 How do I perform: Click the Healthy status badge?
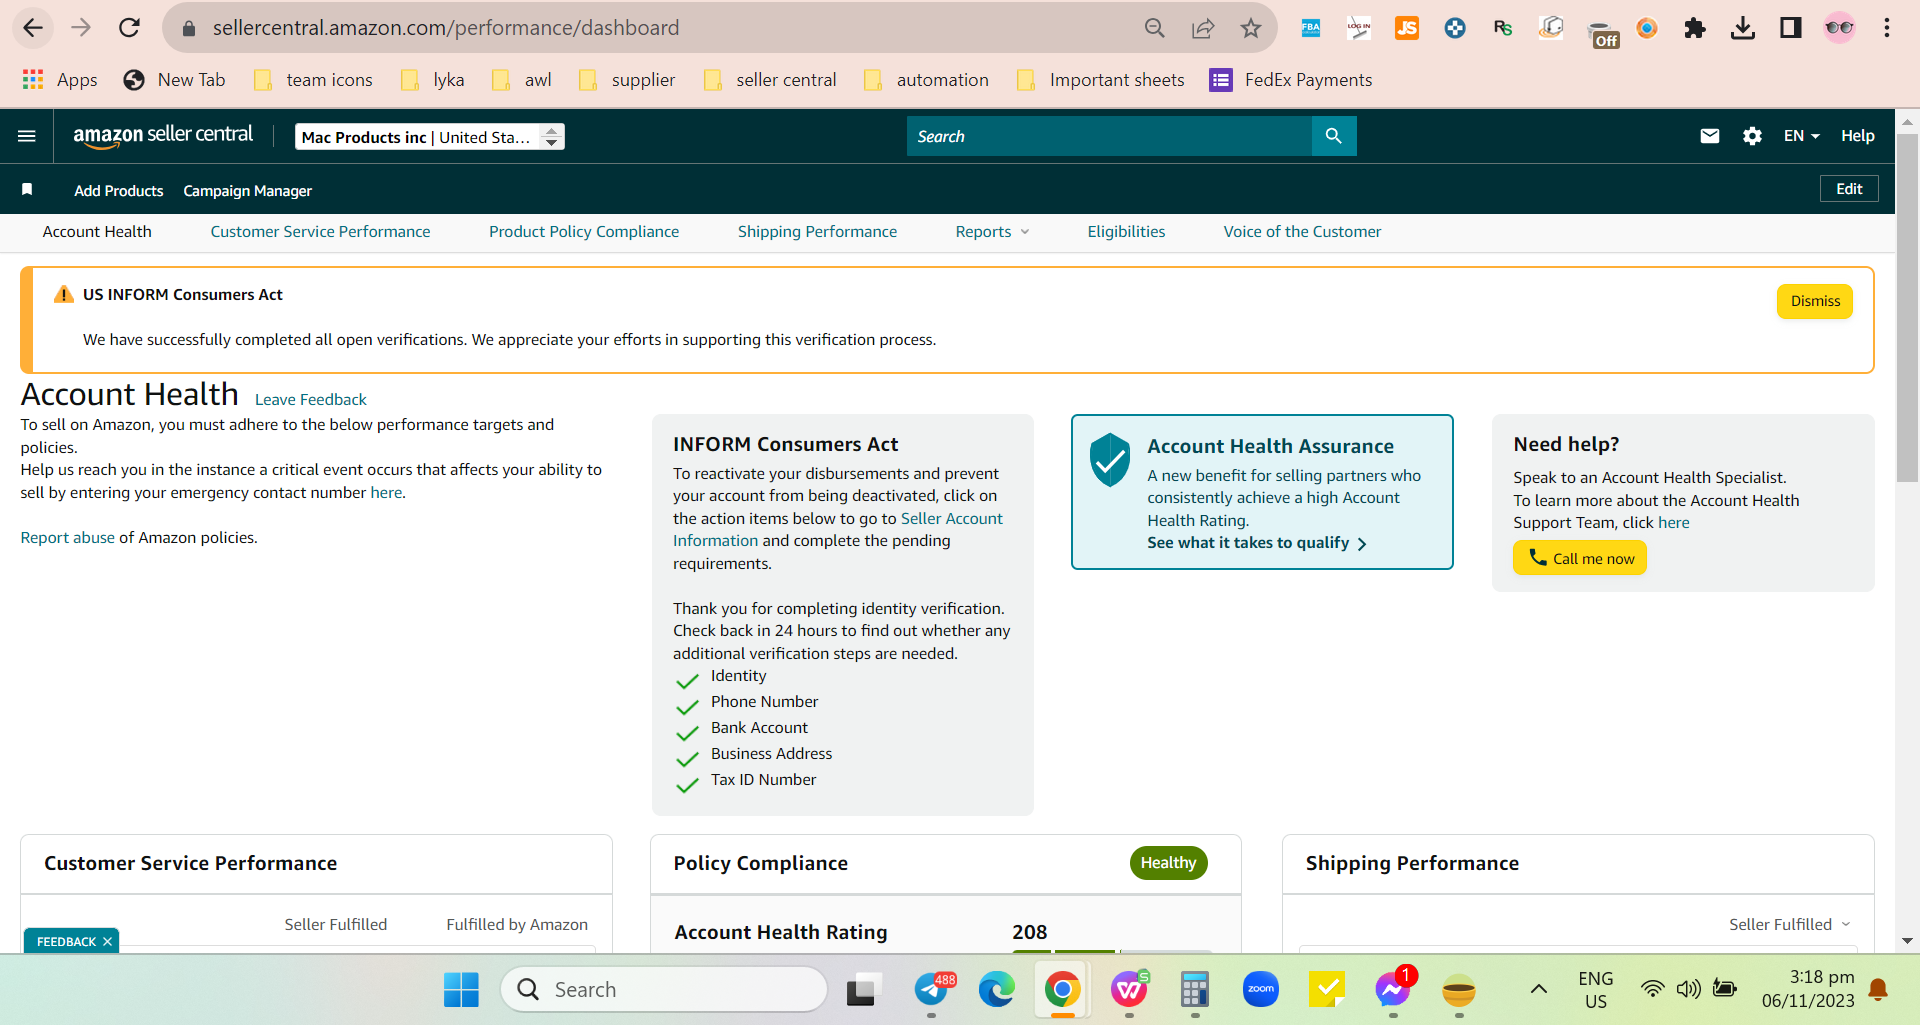coord(1168,863)
